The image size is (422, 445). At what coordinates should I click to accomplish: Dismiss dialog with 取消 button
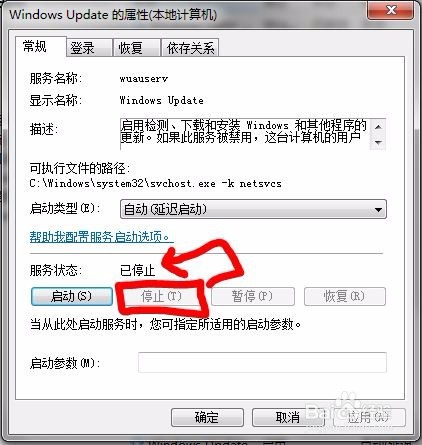(x=288, y=417)
